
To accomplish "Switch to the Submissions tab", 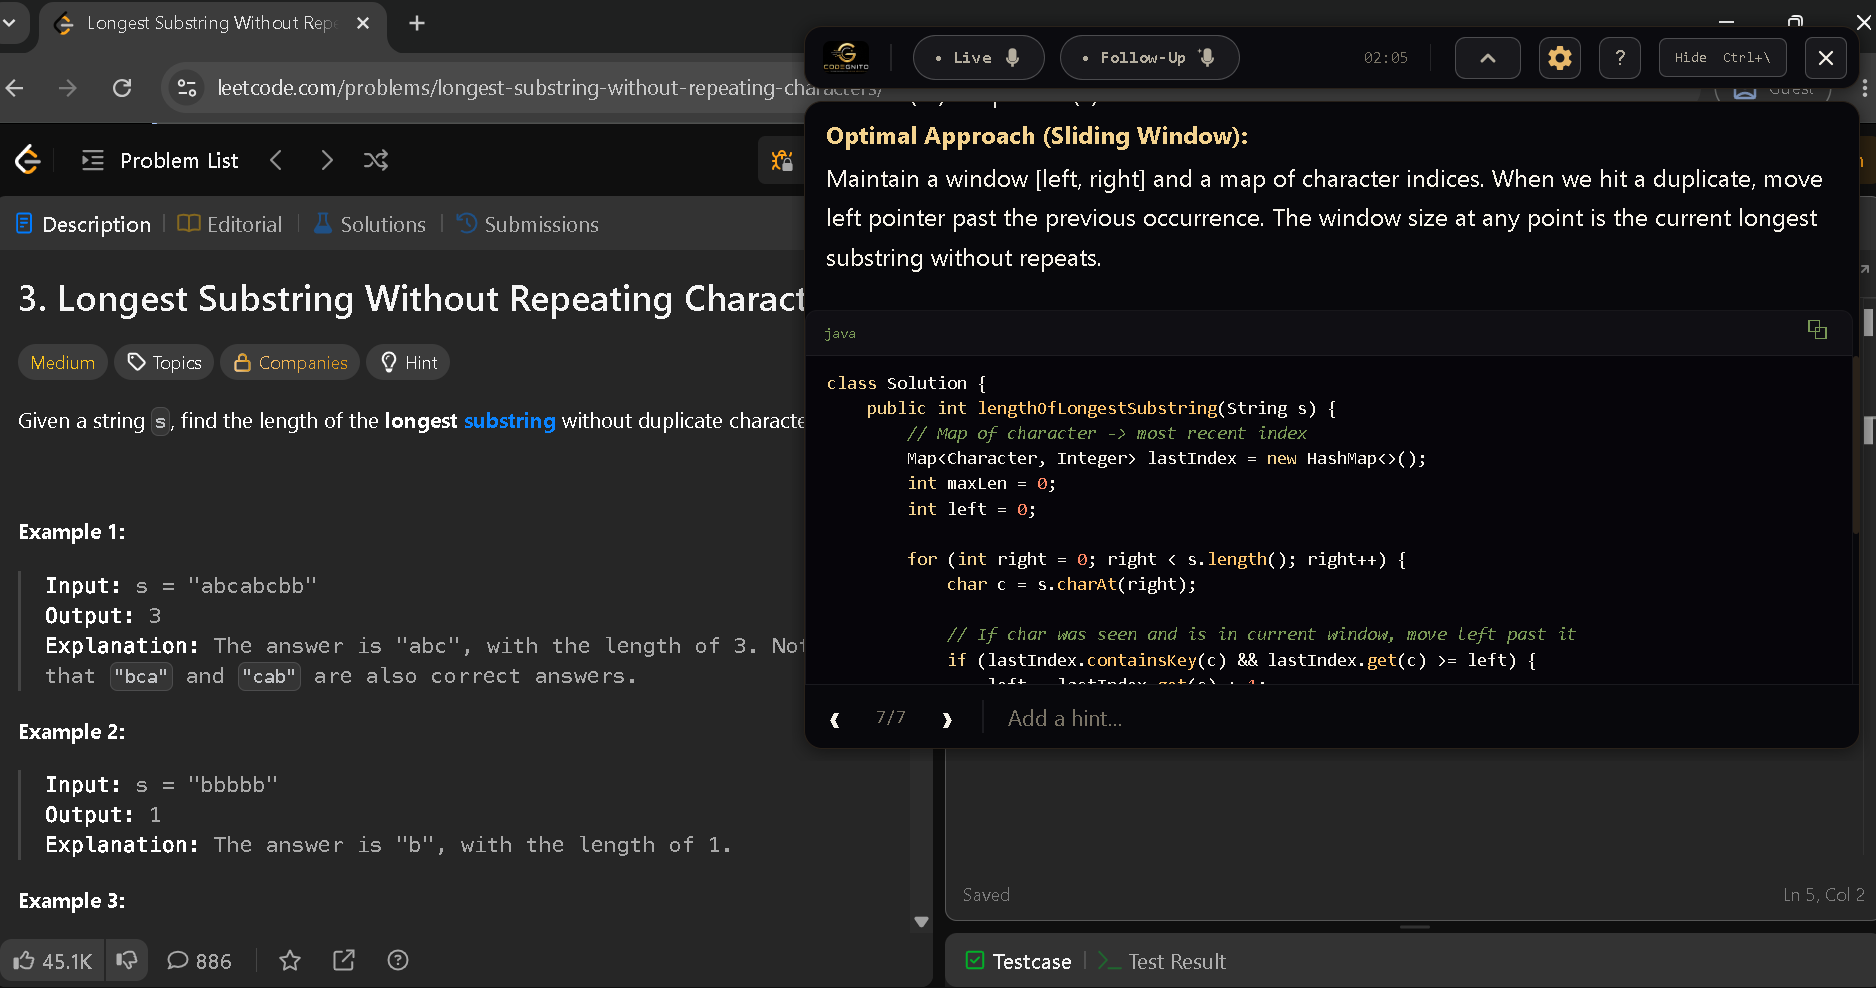I will pyautogui.click(x=528, y=224).
